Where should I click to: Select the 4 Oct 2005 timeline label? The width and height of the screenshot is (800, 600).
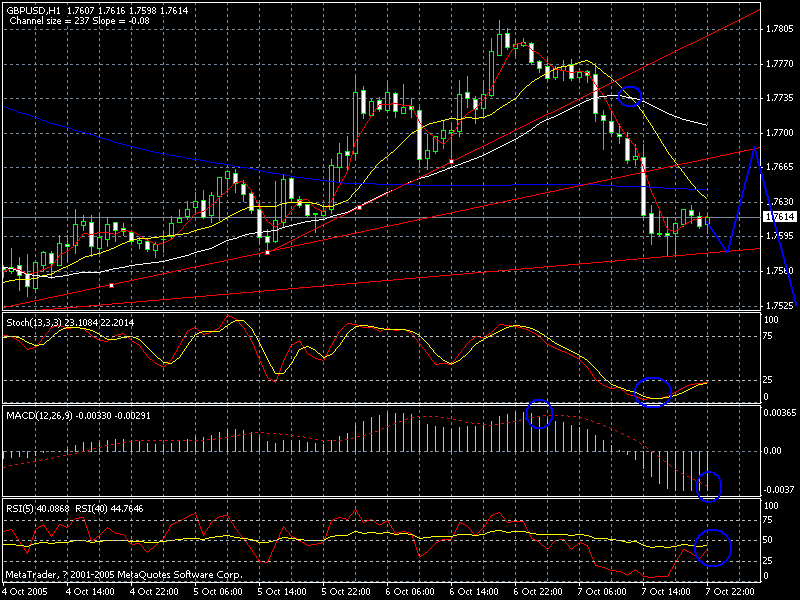pyautogui.click(x=25, y=590)
